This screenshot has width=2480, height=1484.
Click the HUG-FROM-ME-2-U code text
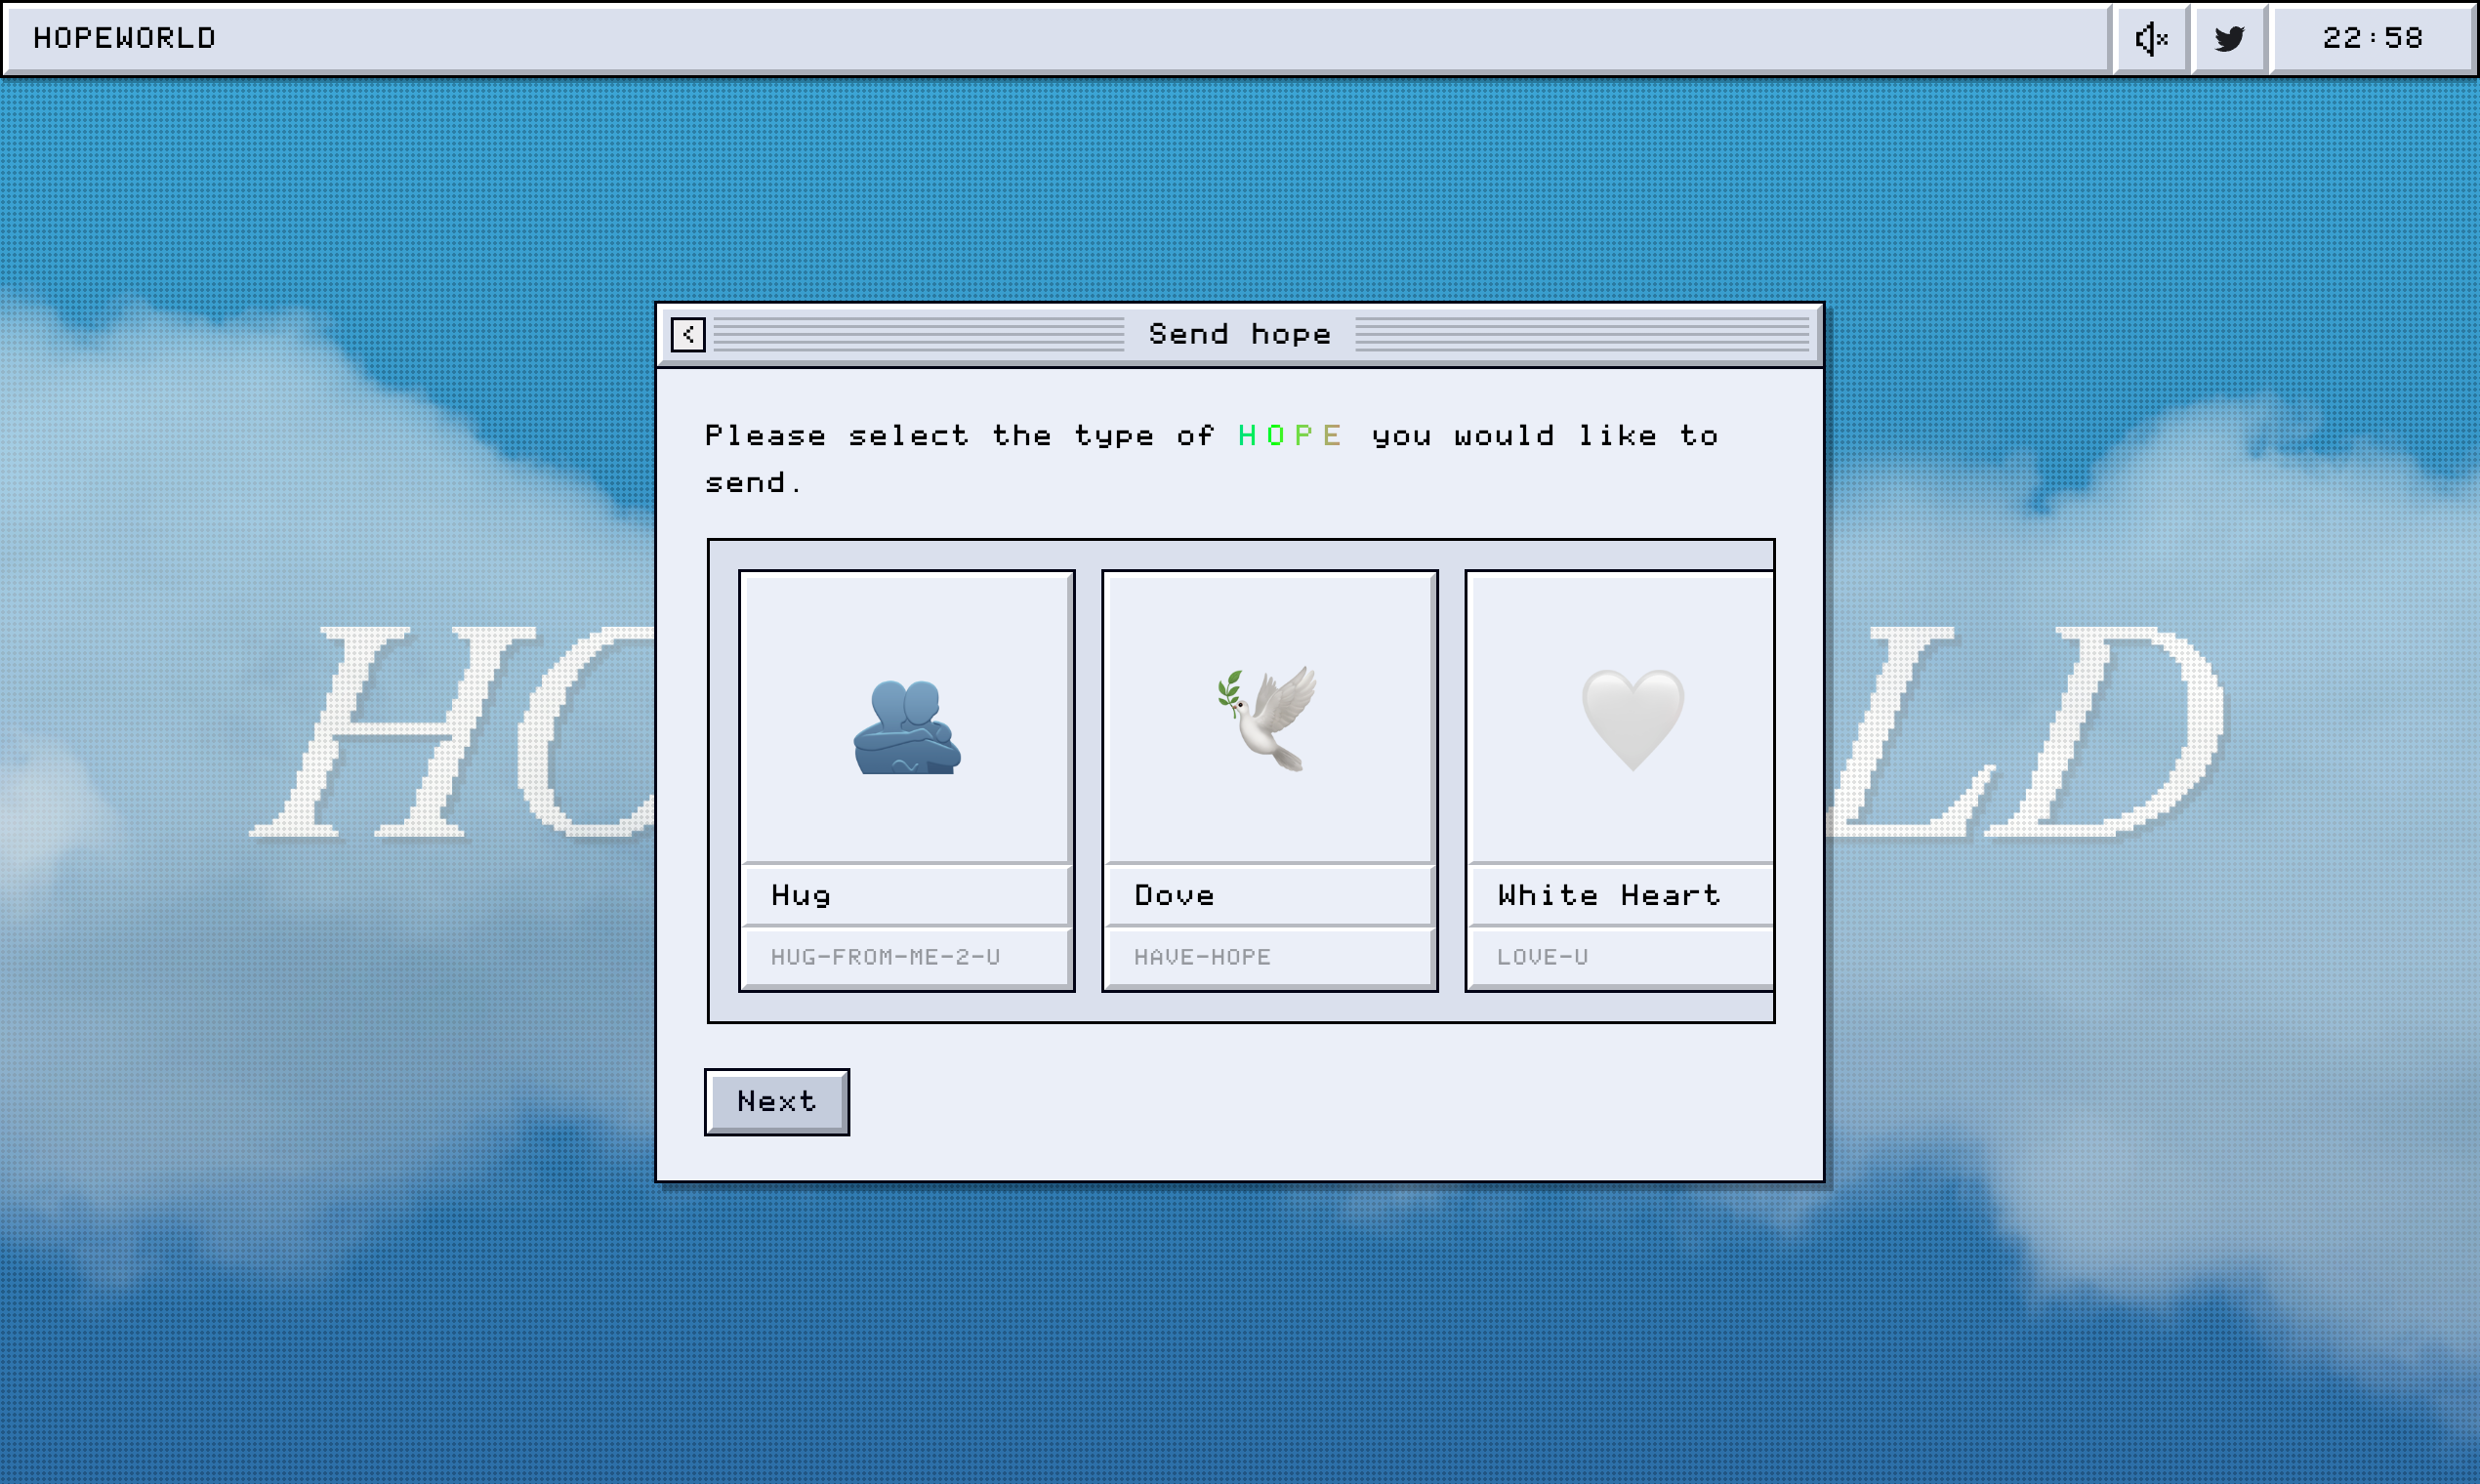pyautogui.click(x=885, y=957)
